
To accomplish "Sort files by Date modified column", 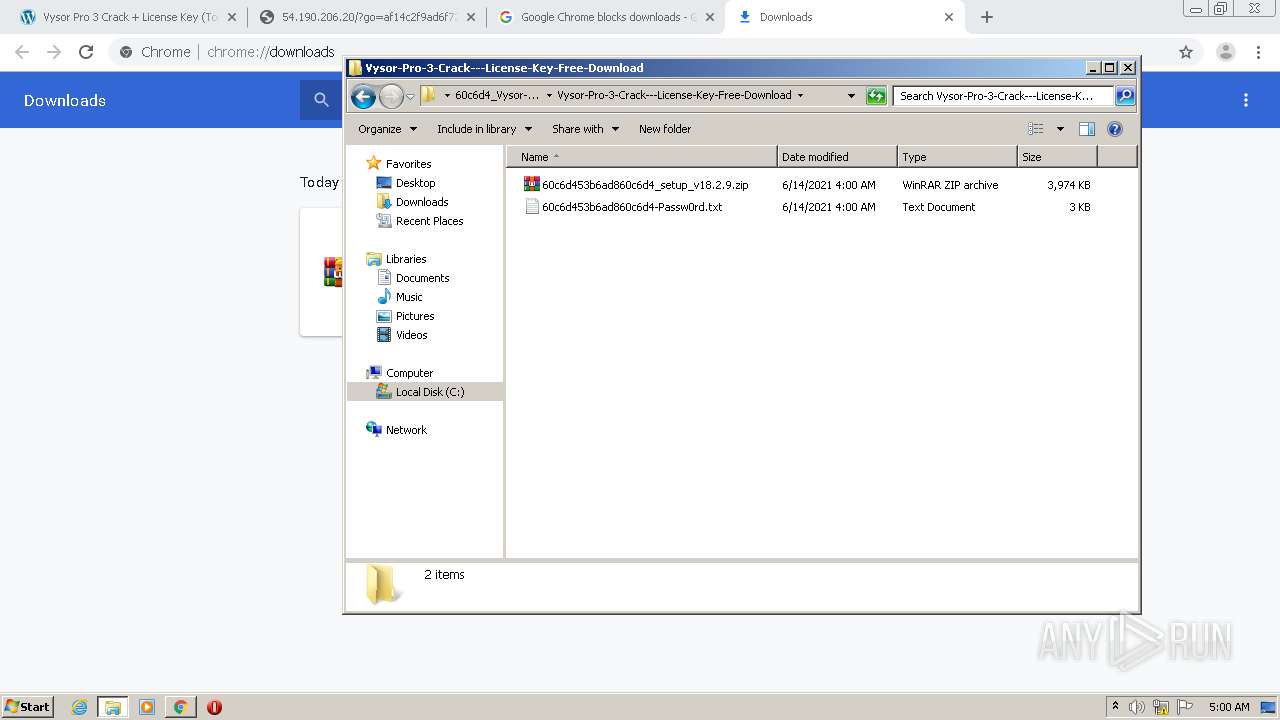I will pos(837,157).
